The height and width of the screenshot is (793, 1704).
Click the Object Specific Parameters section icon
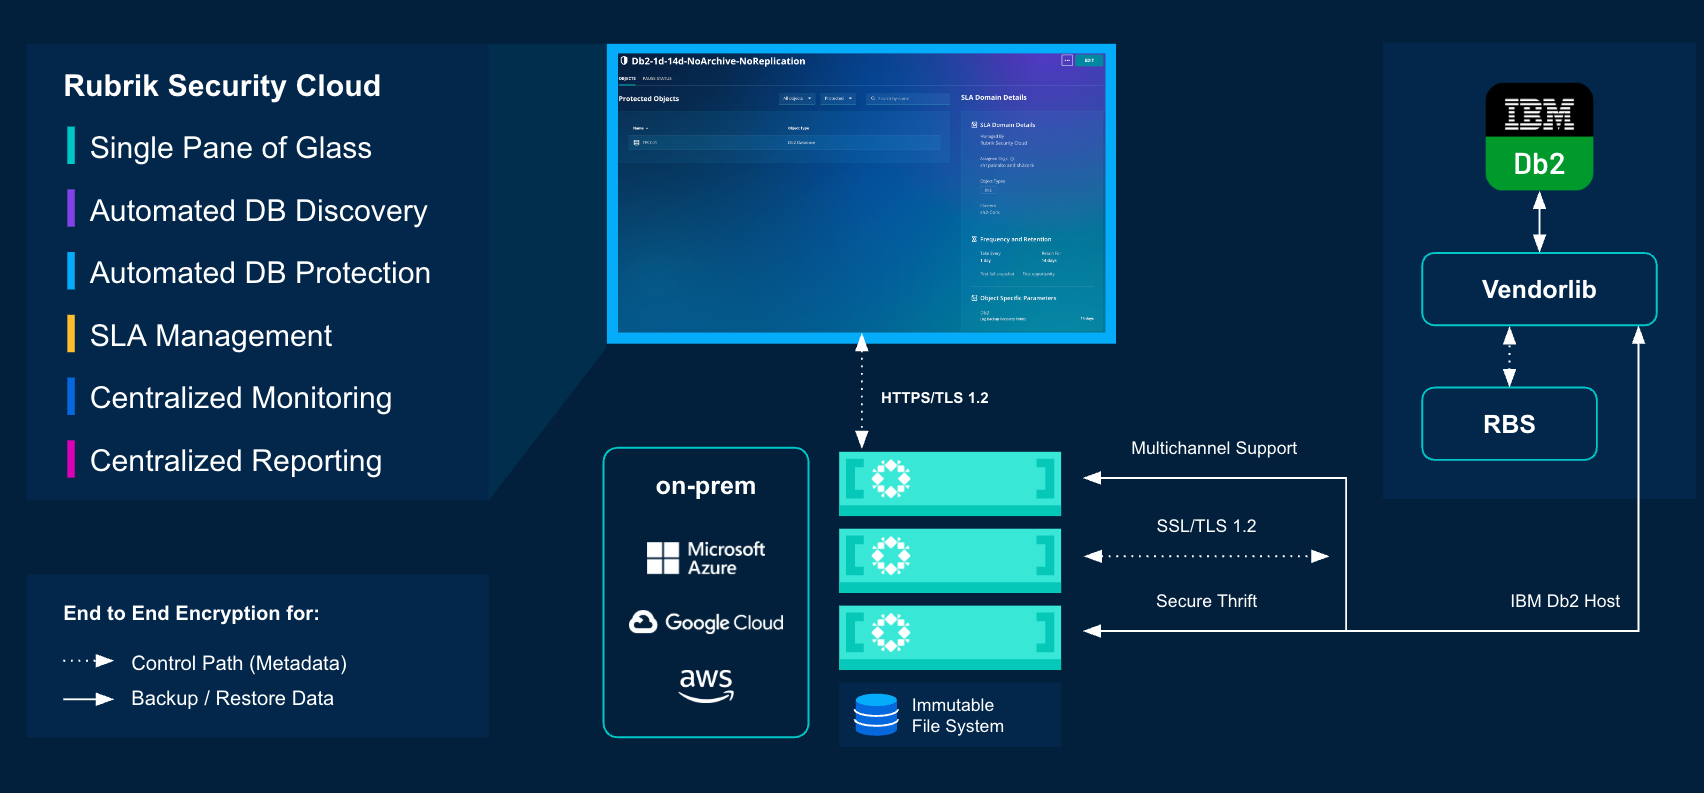974,297
